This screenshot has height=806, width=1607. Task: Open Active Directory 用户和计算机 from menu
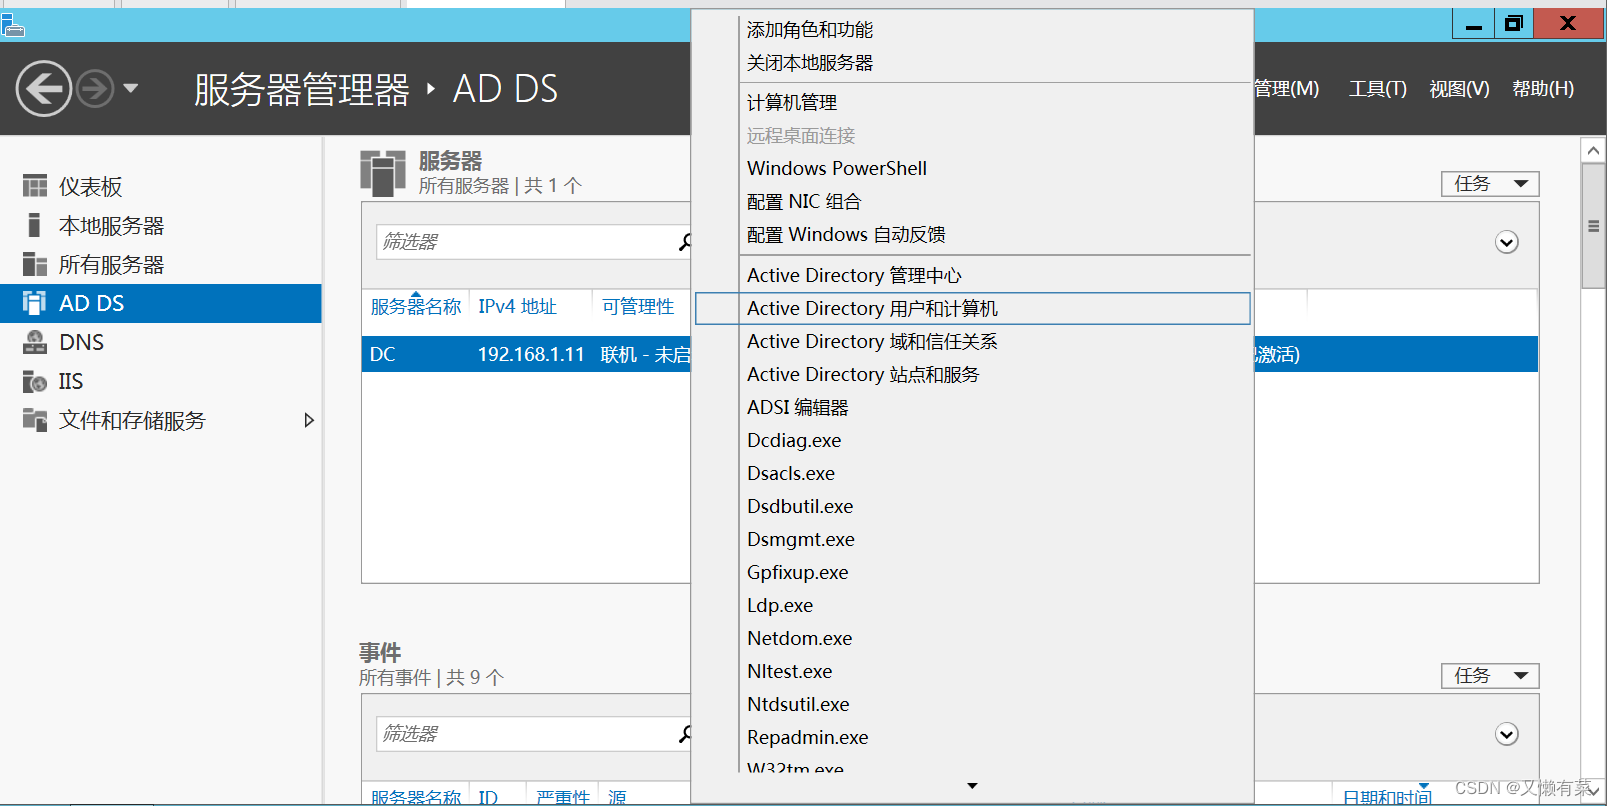[x=972, y=309]
